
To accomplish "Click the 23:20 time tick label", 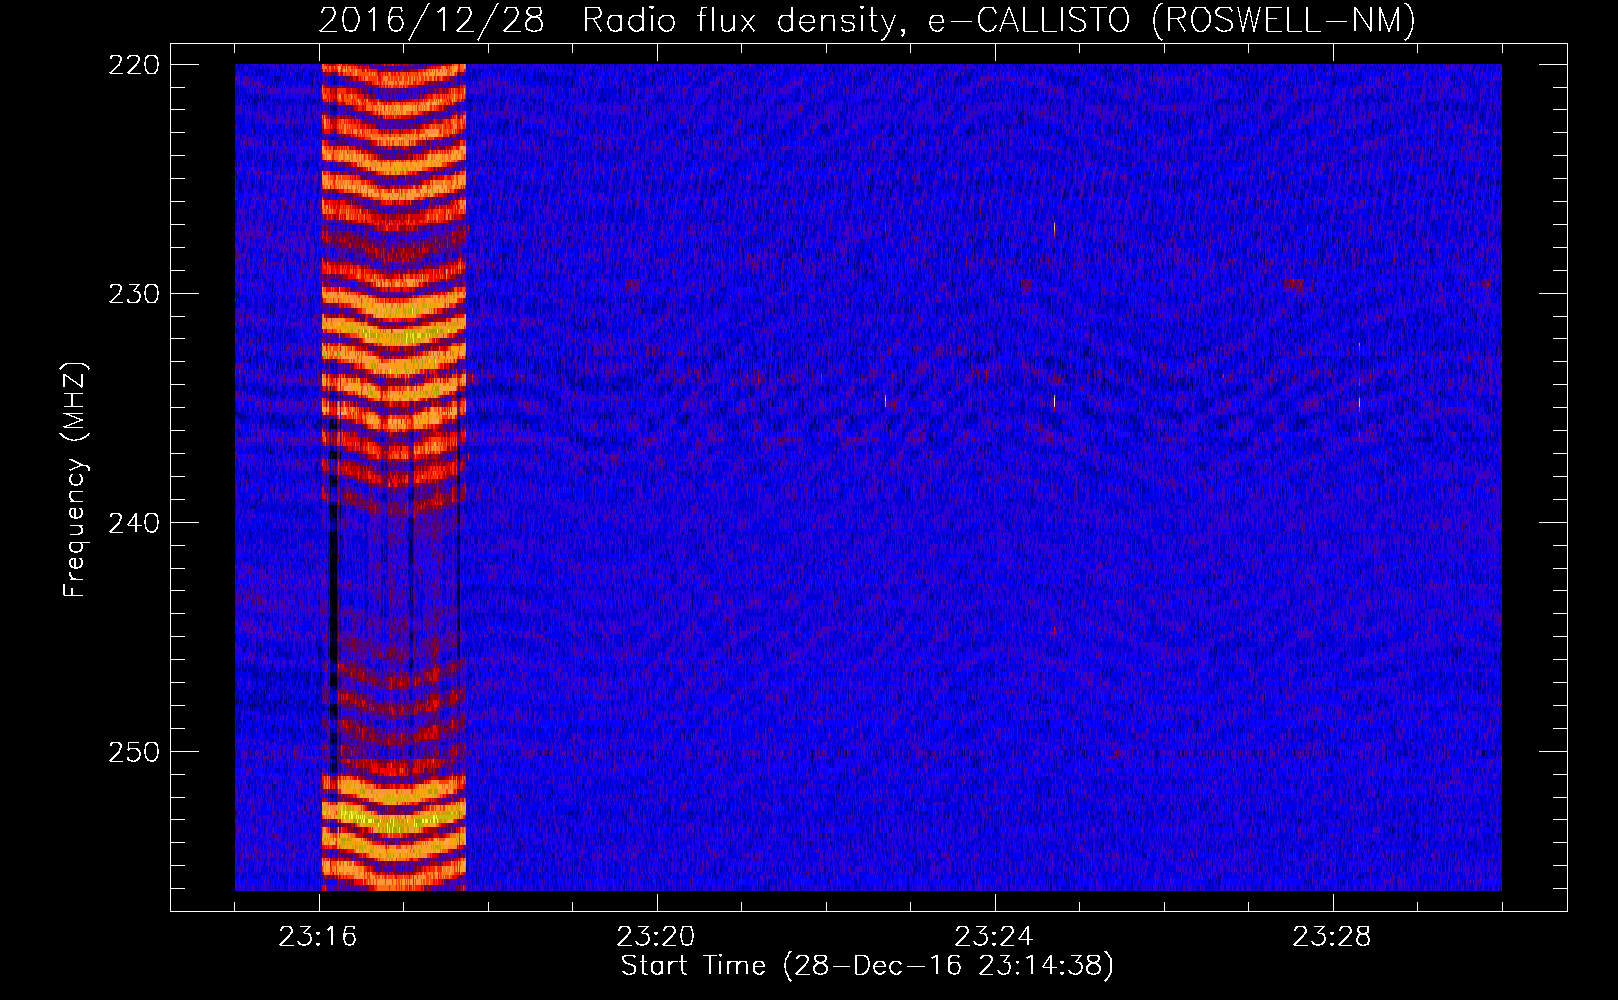I will (656, 937).
